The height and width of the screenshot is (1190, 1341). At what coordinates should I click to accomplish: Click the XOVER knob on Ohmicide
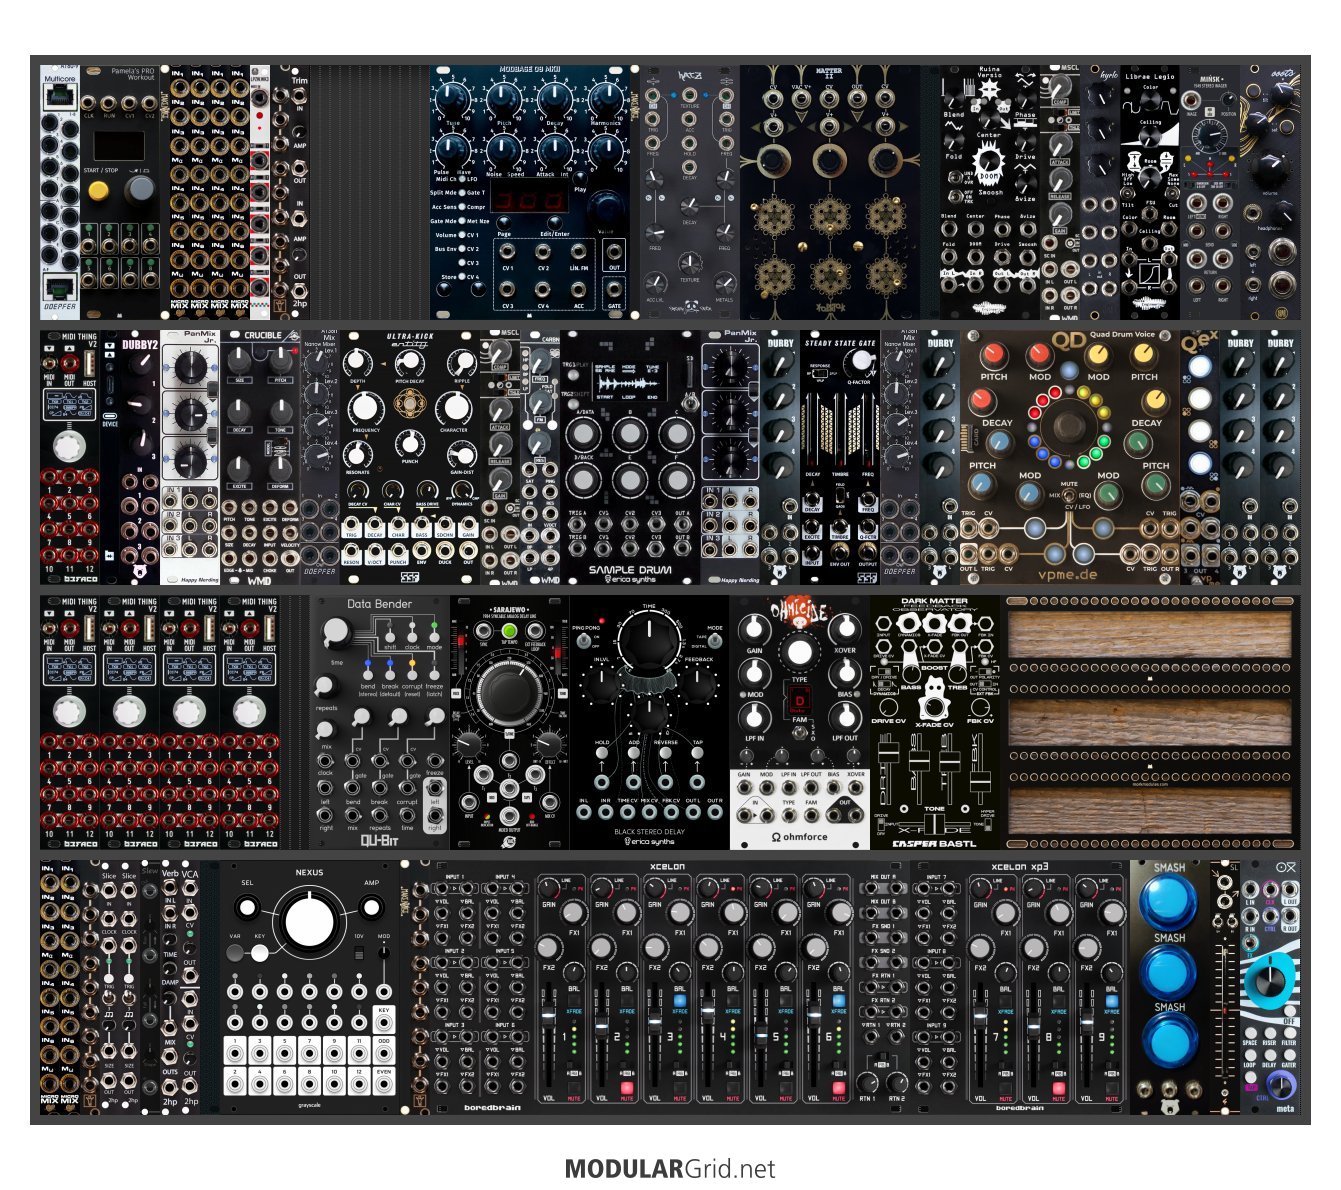pyautogui.click(x=845, y=627)
